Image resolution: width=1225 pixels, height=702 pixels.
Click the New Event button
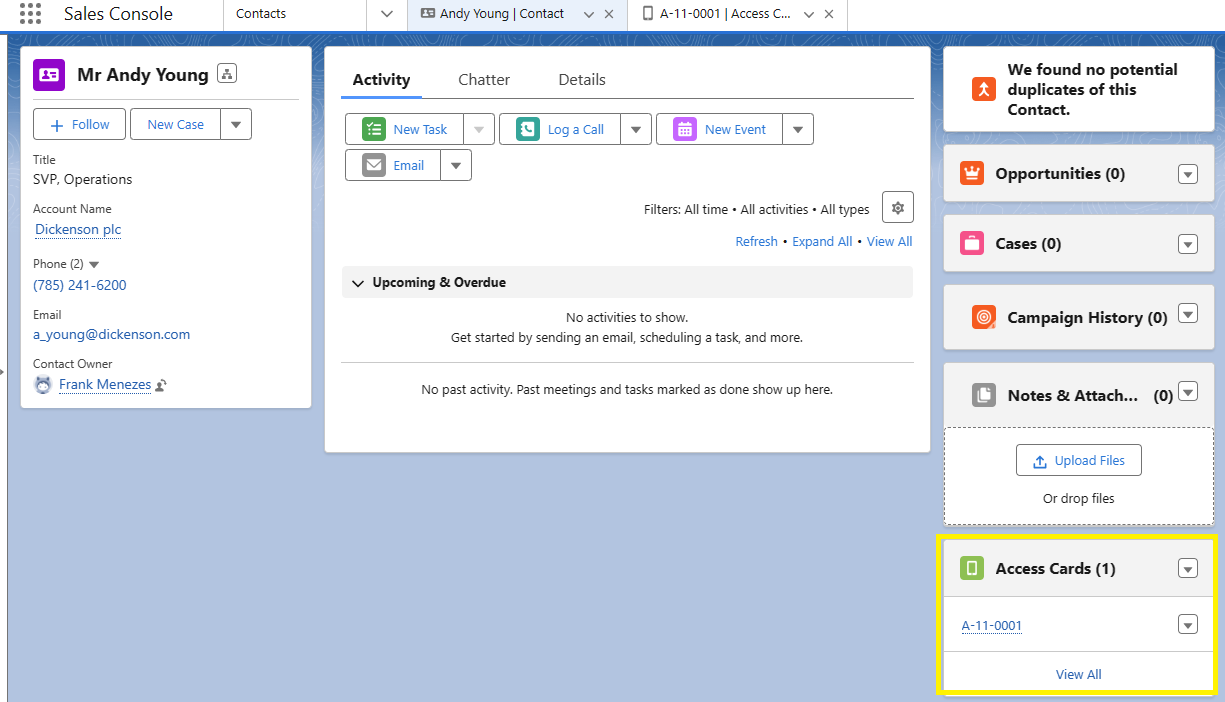click(x=720, y=129)
